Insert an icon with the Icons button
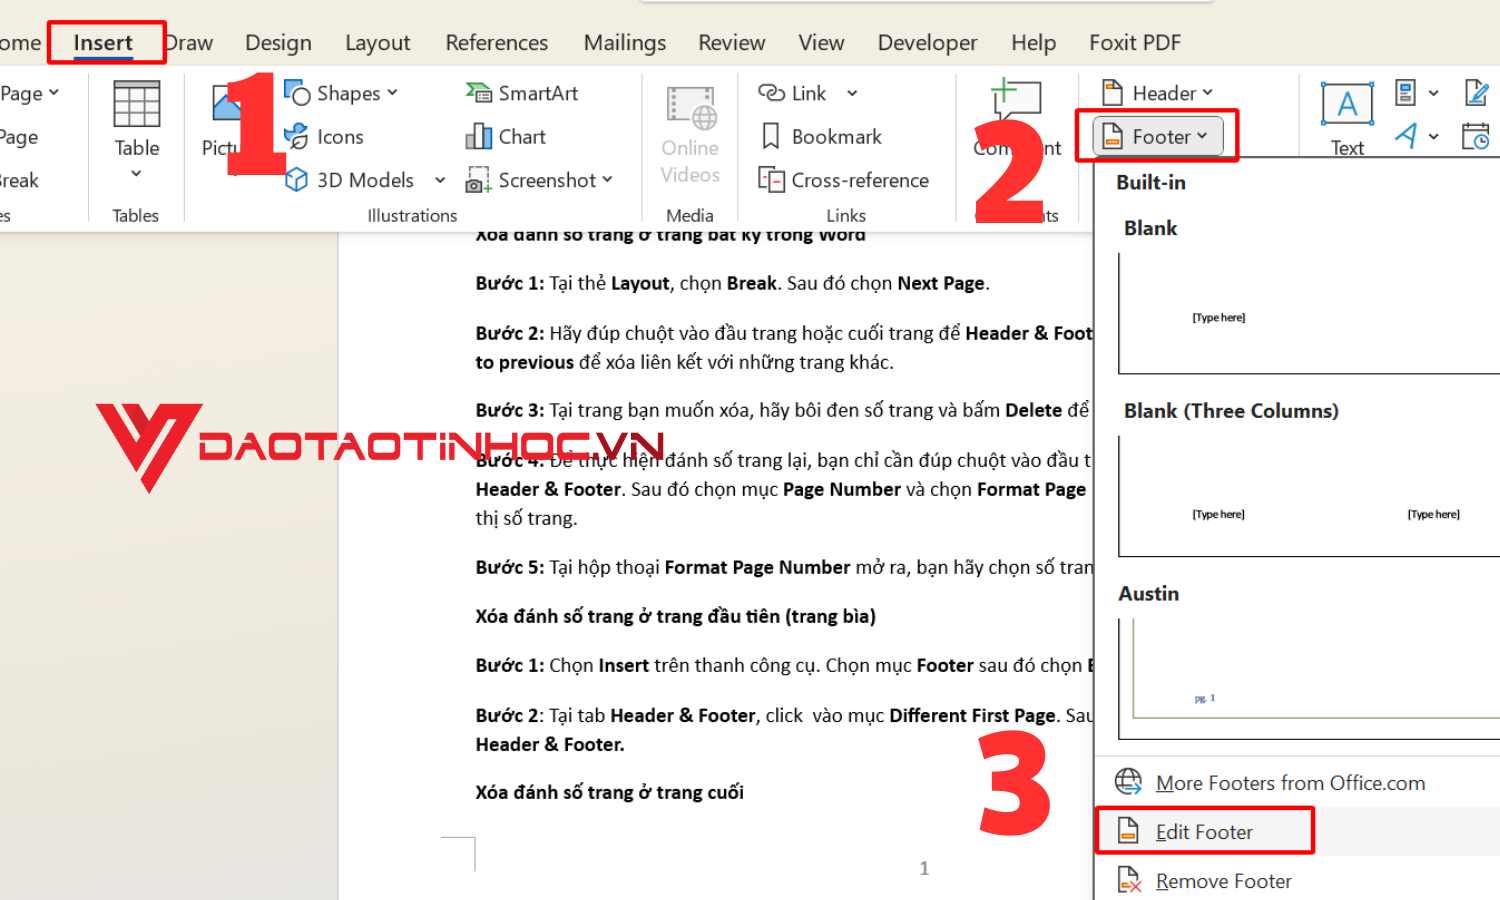Image resolution: width=1500 pixels, height=900 pixels. pyautogui.click(x=324, y=137)
